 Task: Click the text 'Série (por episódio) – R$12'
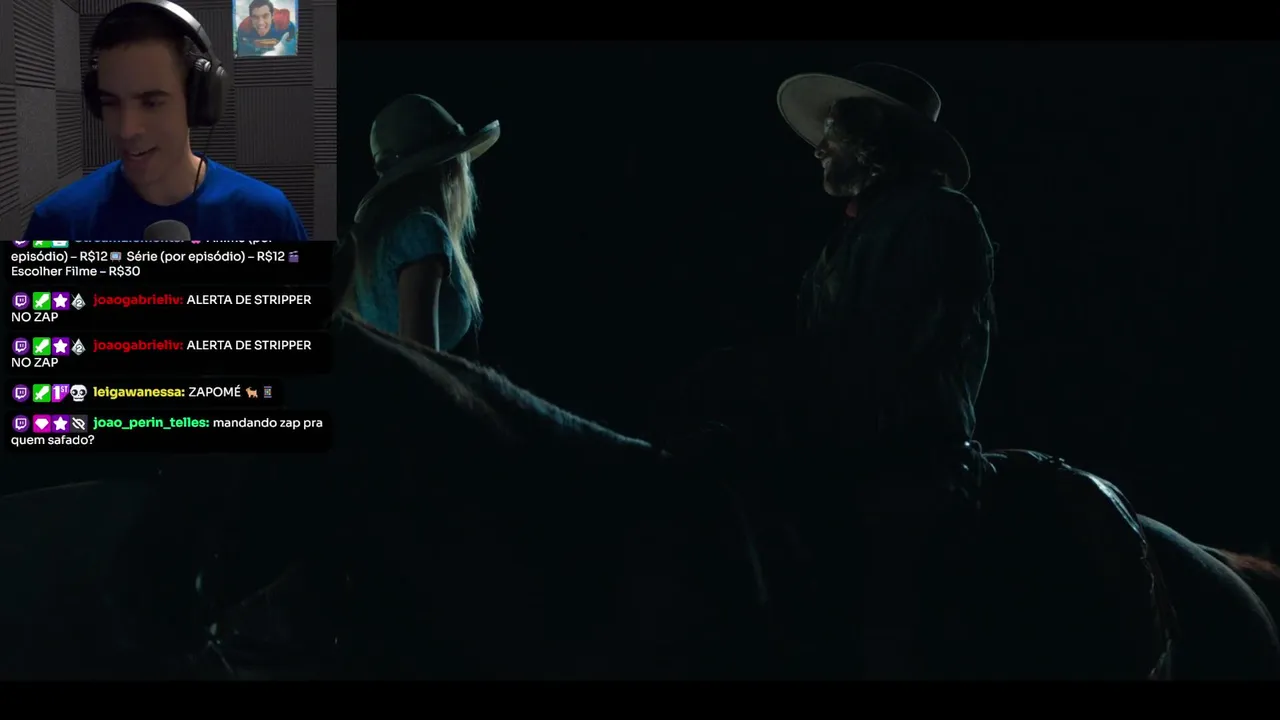[x=206, y=257]
